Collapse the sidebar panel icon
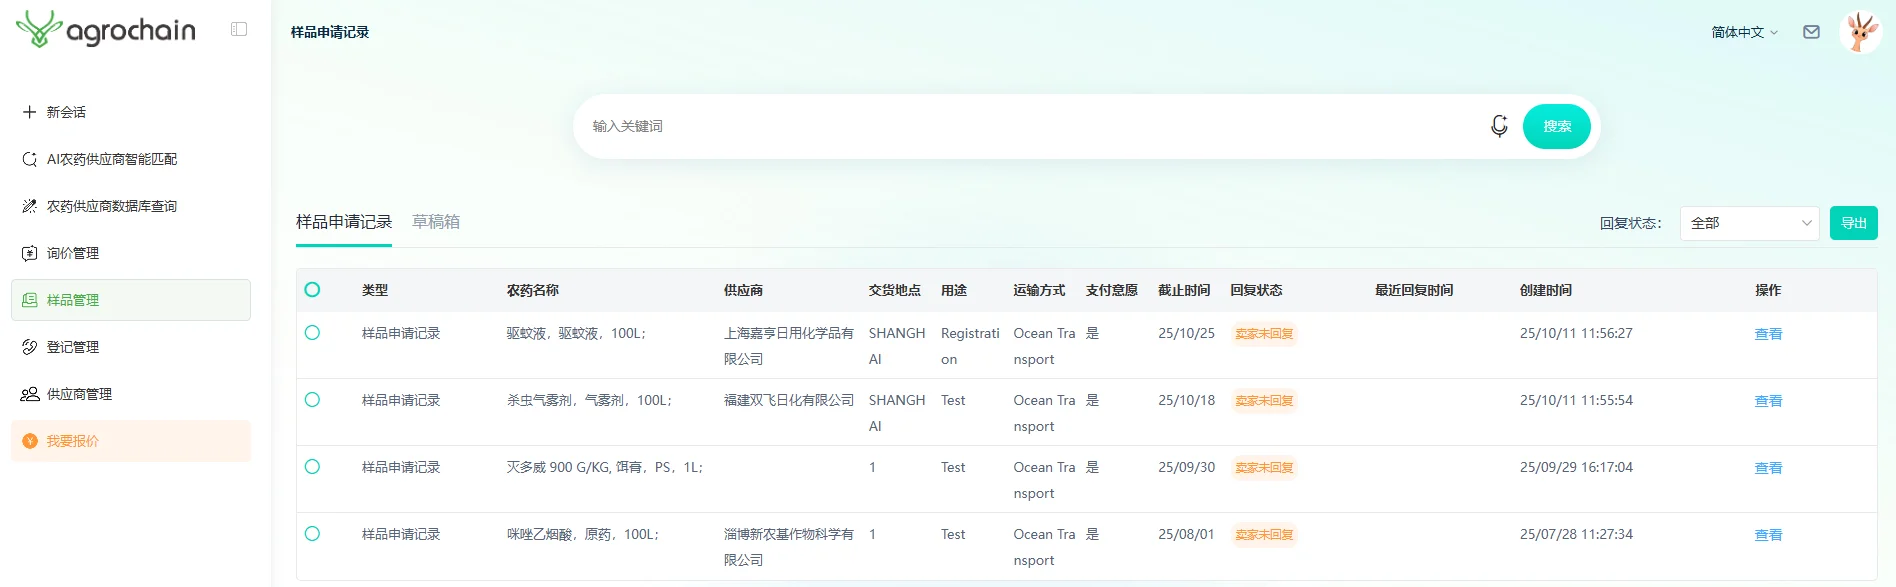The height and width of the screenshot is (587, 1896). 239,29
